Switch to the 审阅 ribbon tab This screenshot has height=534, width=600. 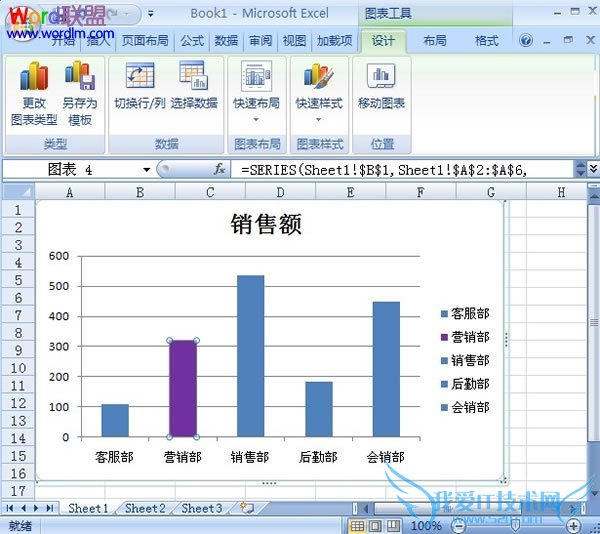click(x=260, y=41)
